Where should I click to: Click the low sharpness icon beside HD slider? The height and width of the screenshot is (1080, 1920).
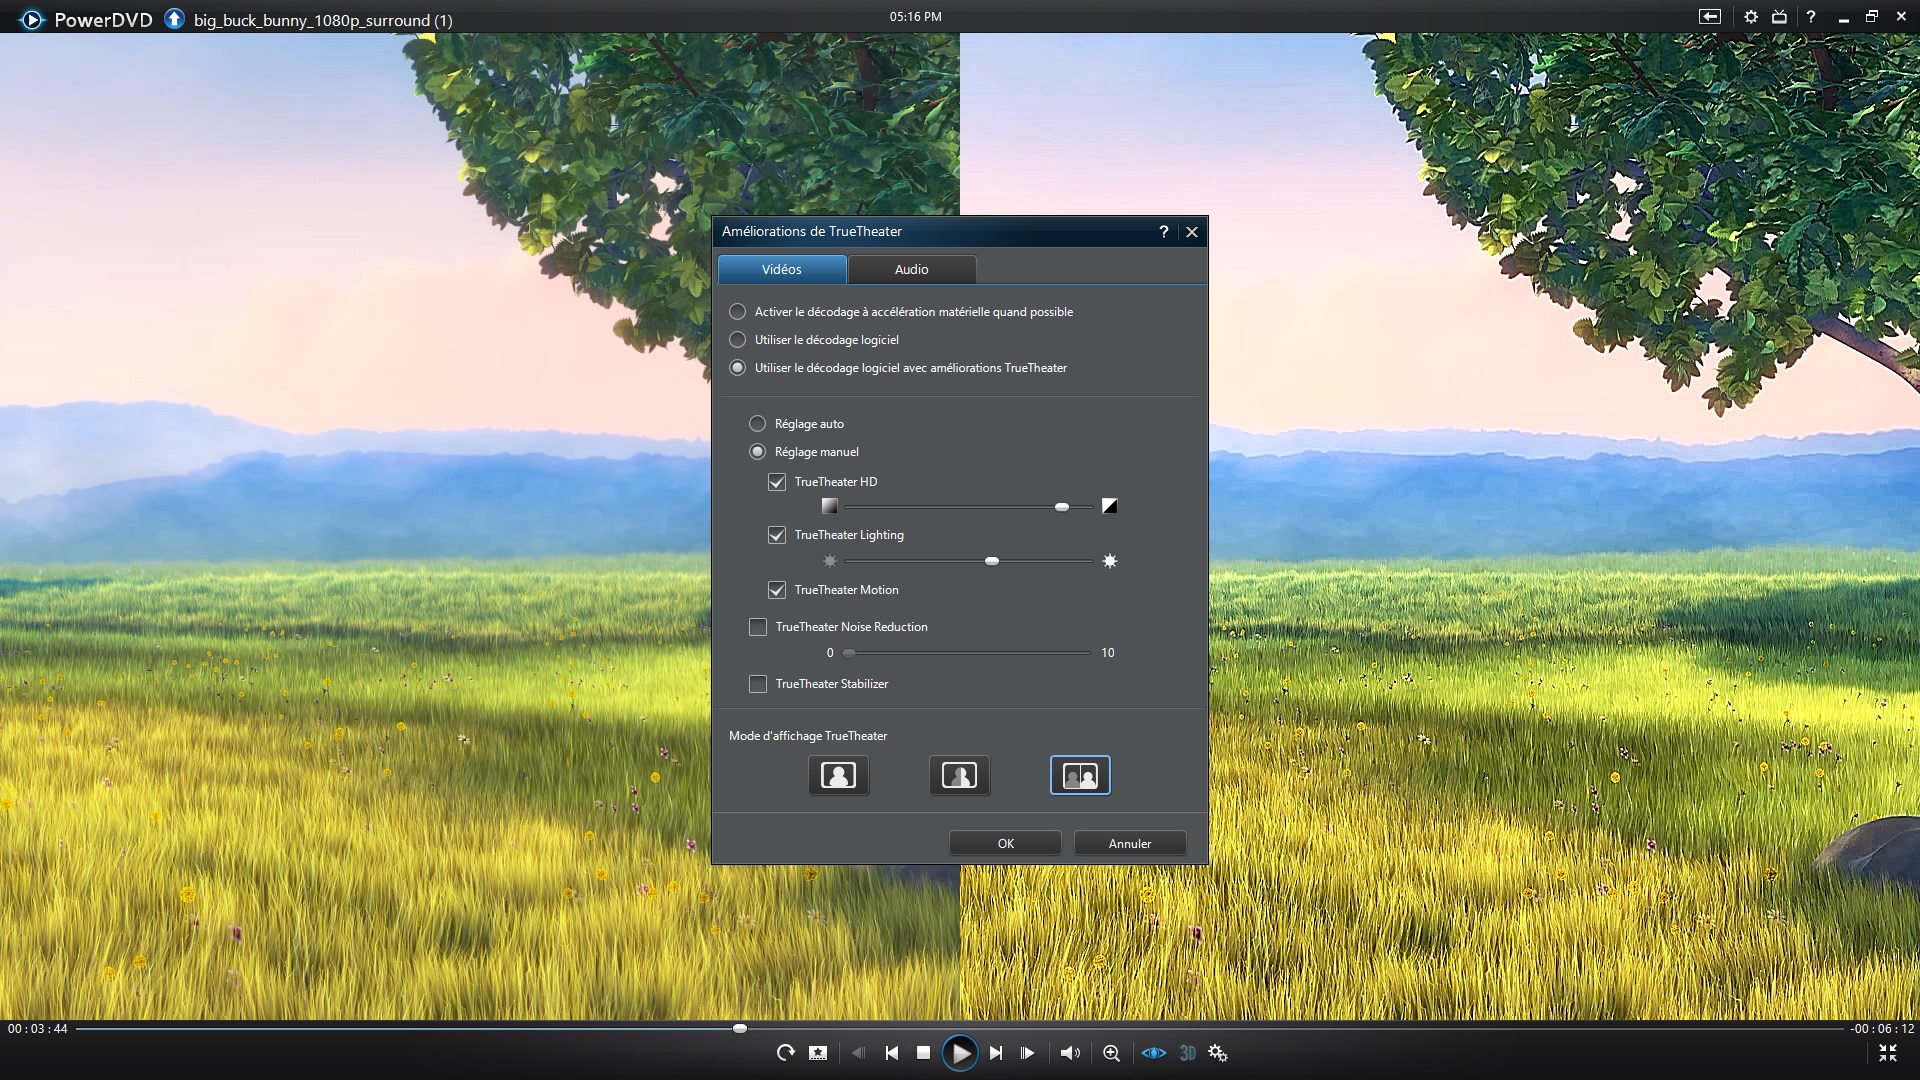(x=829, y=506)
